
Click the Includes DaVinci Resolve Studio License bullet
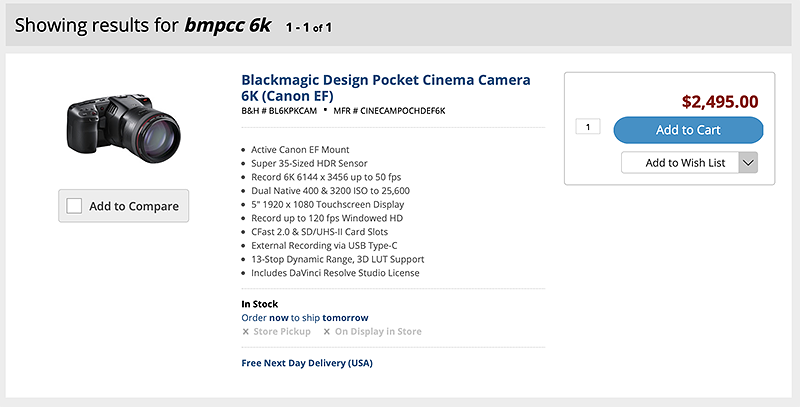tap(335, 273)
